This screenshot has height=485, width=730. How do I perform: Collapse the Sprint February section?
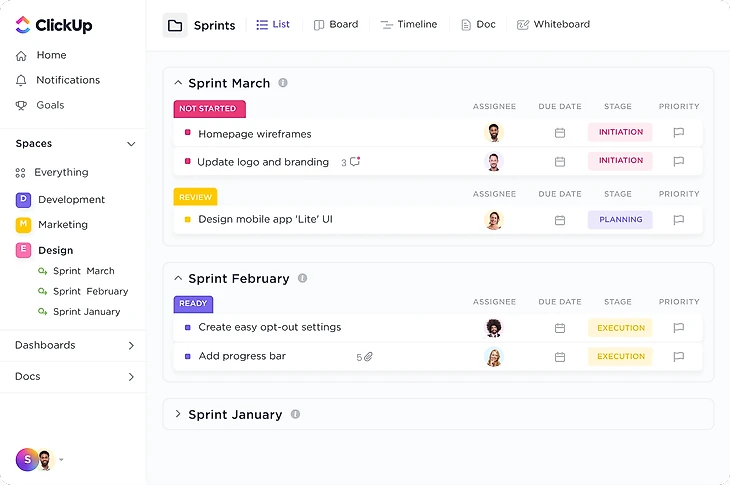point(178,278)
